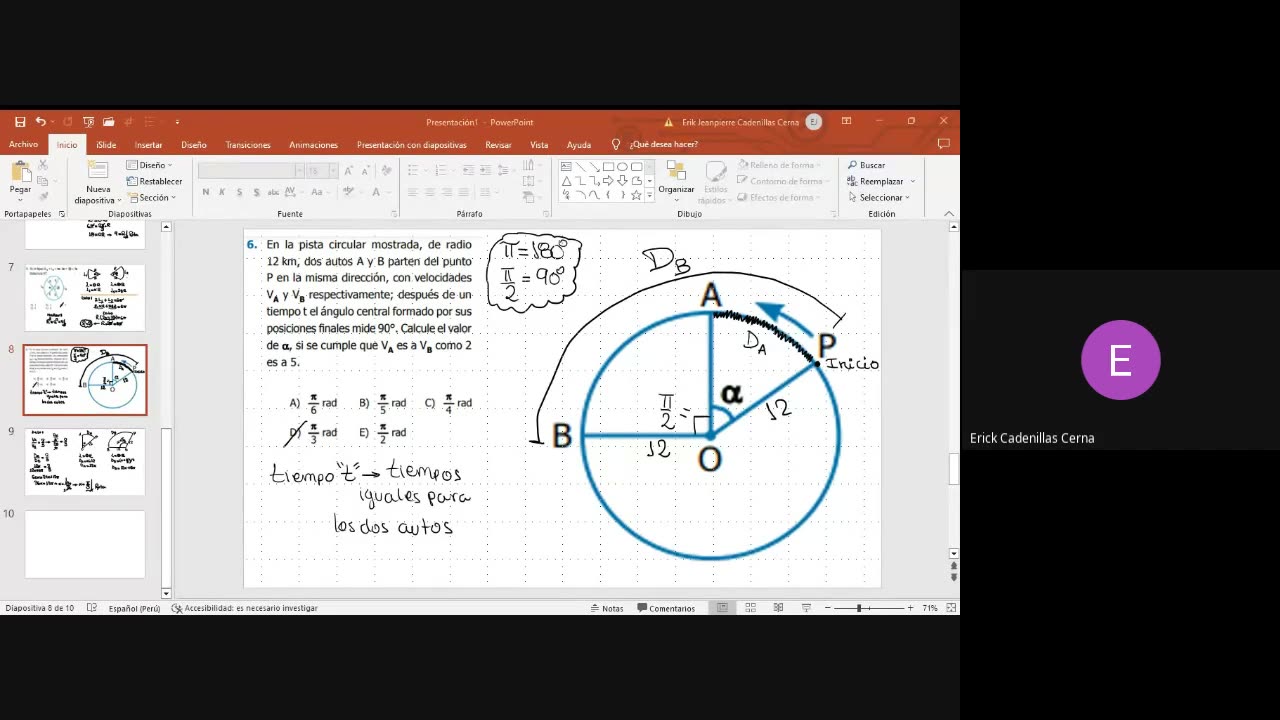Save the presentation with the floppy disk icon
Screen dimensions: 1280x720
pos(19,122)
